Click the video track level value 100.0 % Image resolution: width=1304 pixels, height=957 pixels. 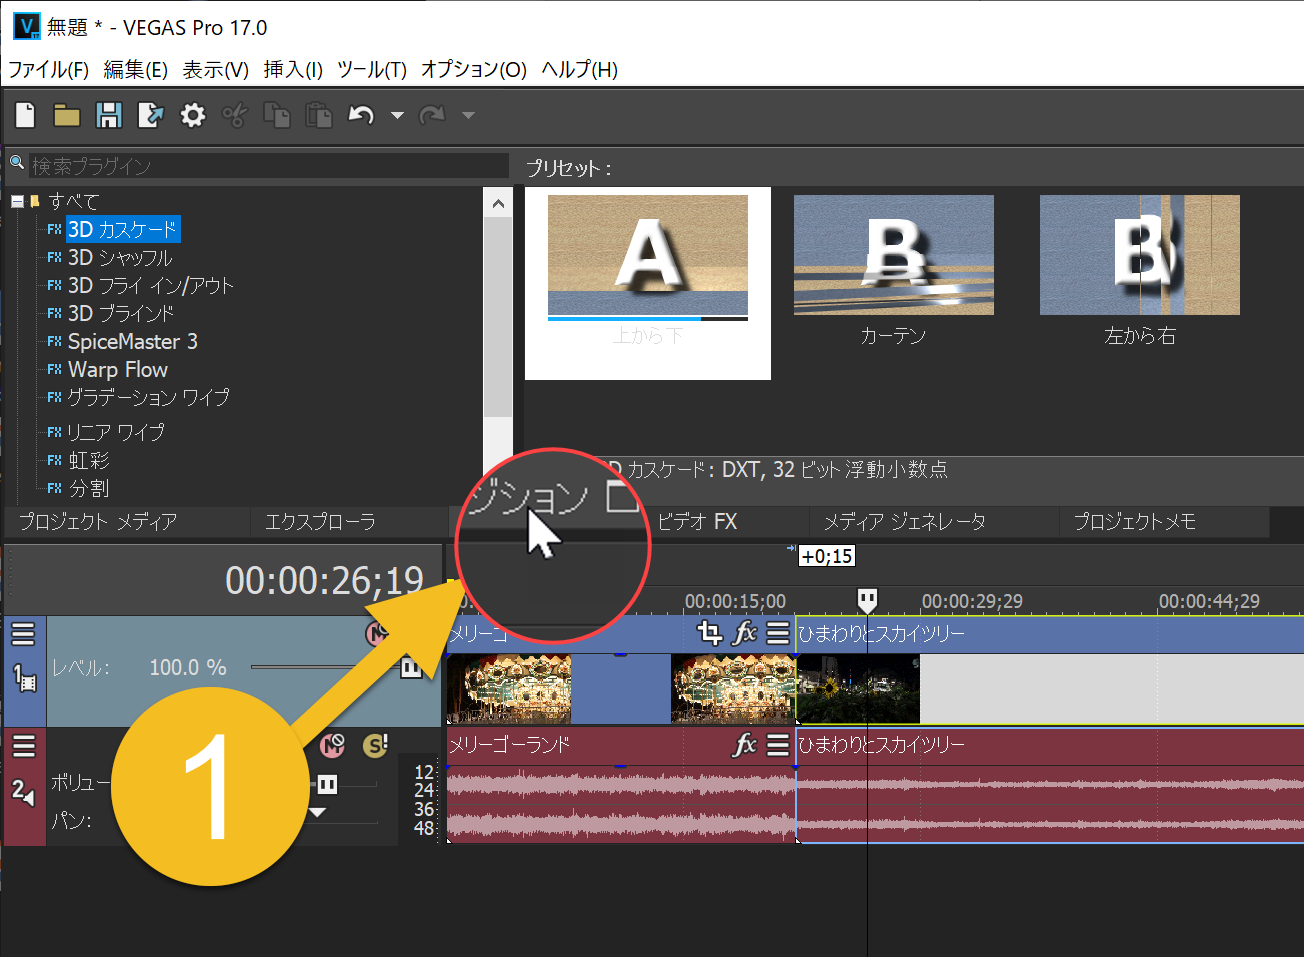(x=188, y=667)
